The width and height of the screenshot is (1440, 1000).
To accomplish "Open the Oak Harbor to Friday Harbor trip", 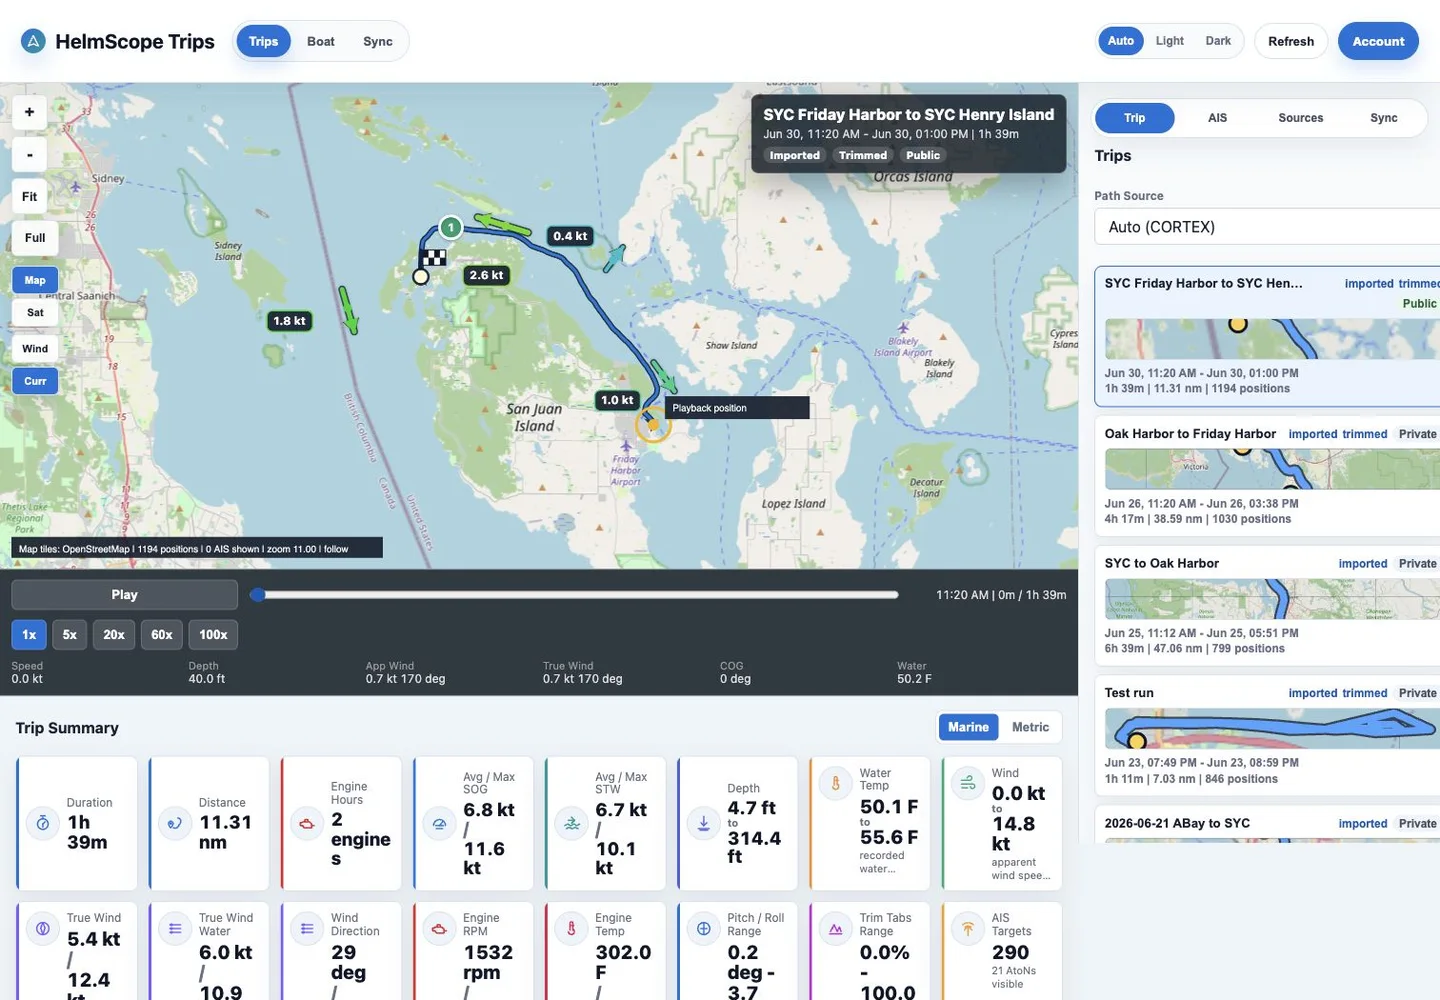I will tap(1267, 475).
